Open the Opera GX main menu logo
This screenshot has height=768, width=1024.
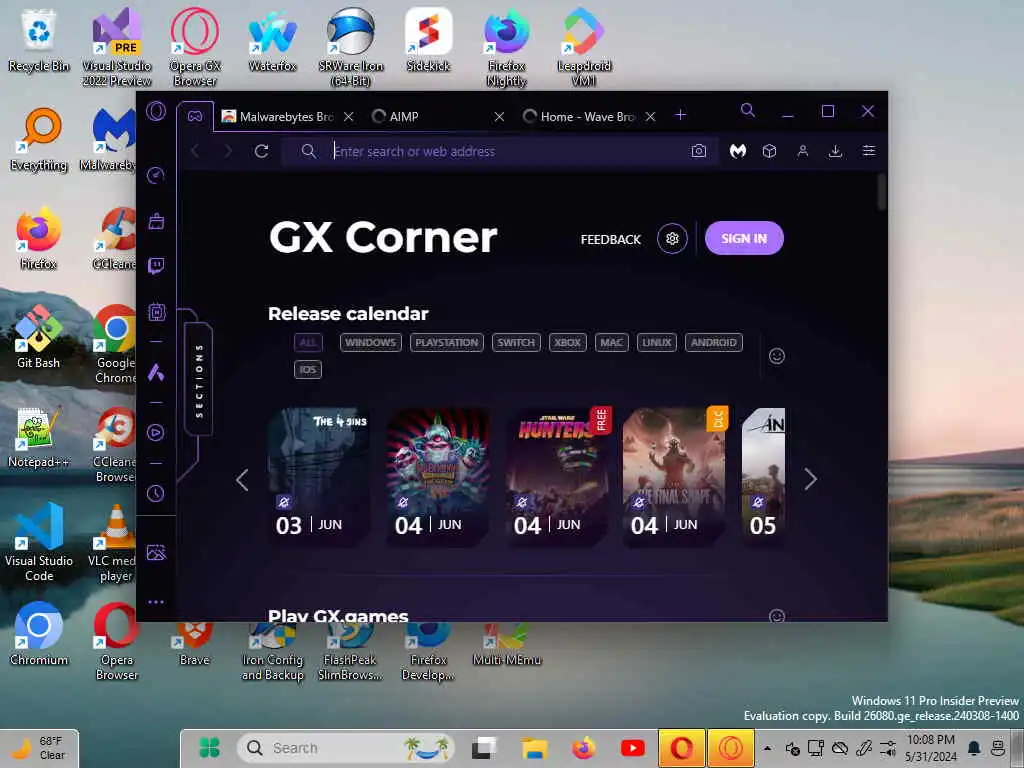click(x=156, y=111)
